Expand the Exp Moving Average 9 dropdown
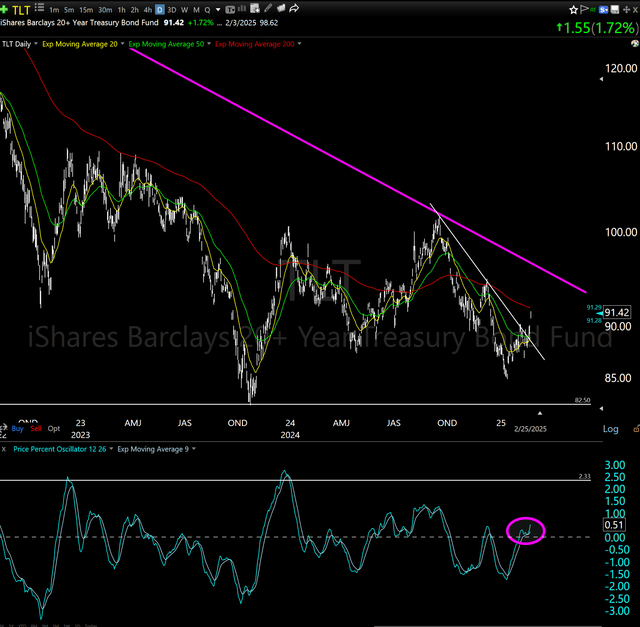 194,449
